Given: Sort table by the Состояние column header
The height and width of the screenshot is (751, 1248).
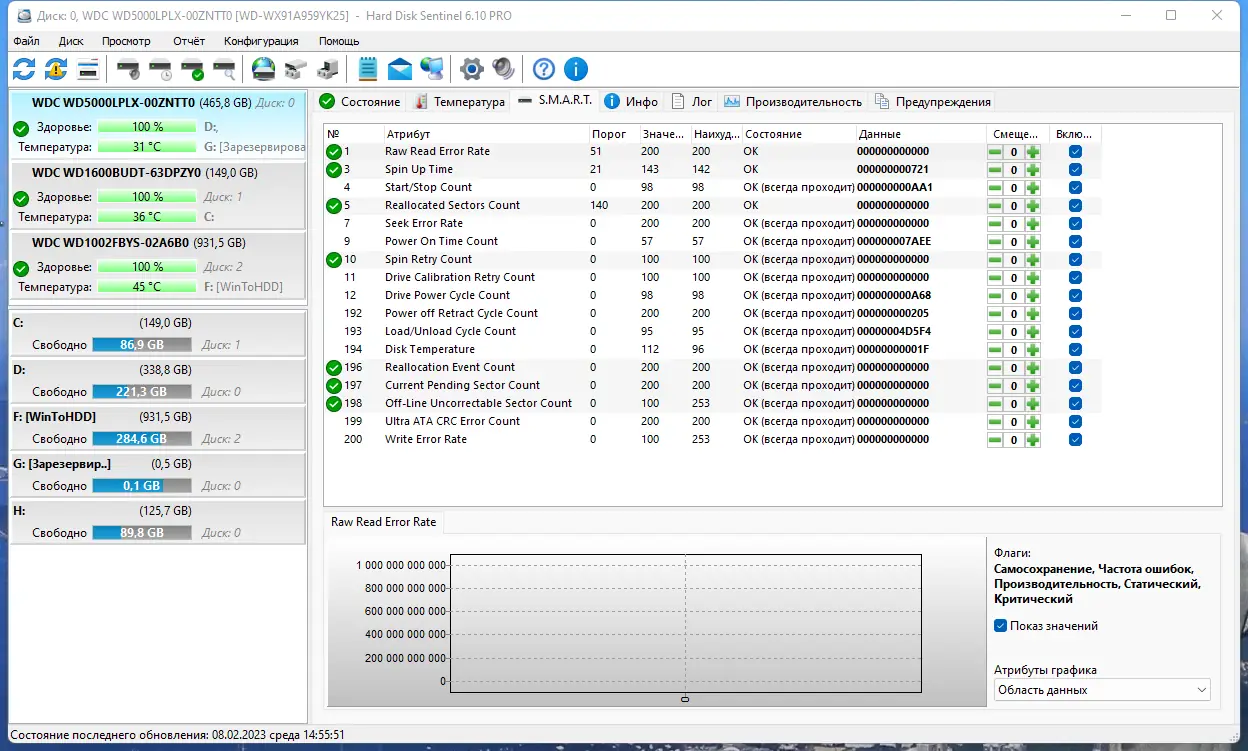Looking at the screenshot, I should [x=798, y=134].
